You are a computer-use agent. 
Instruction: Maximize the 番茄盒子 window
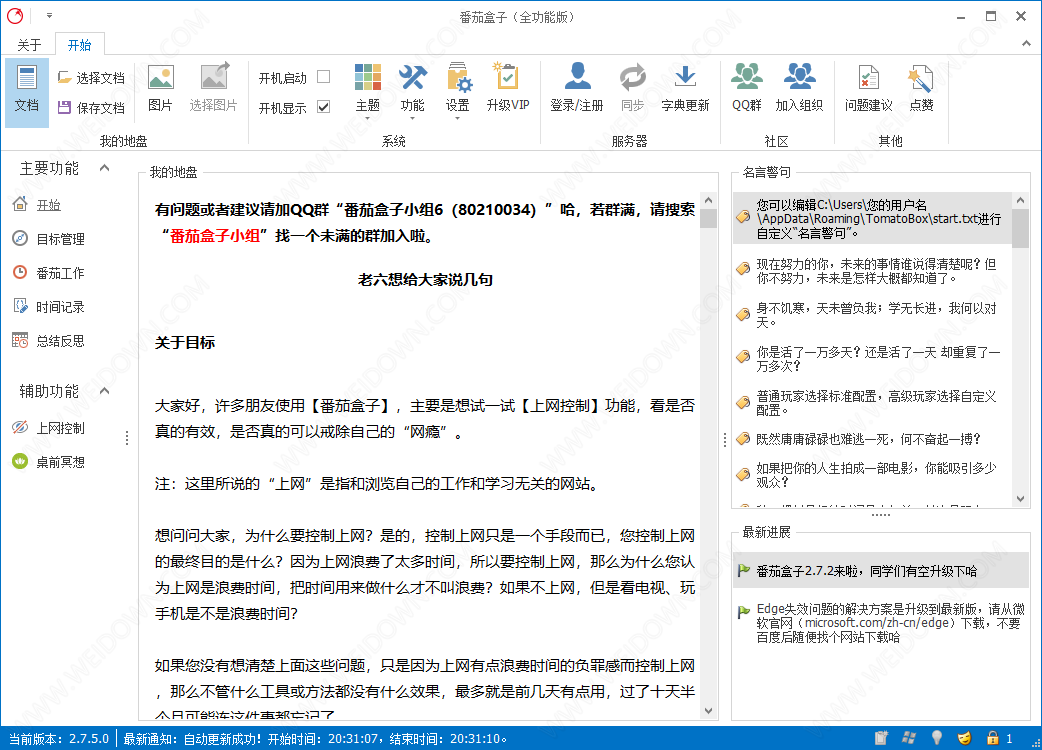(x=991, y=17)
